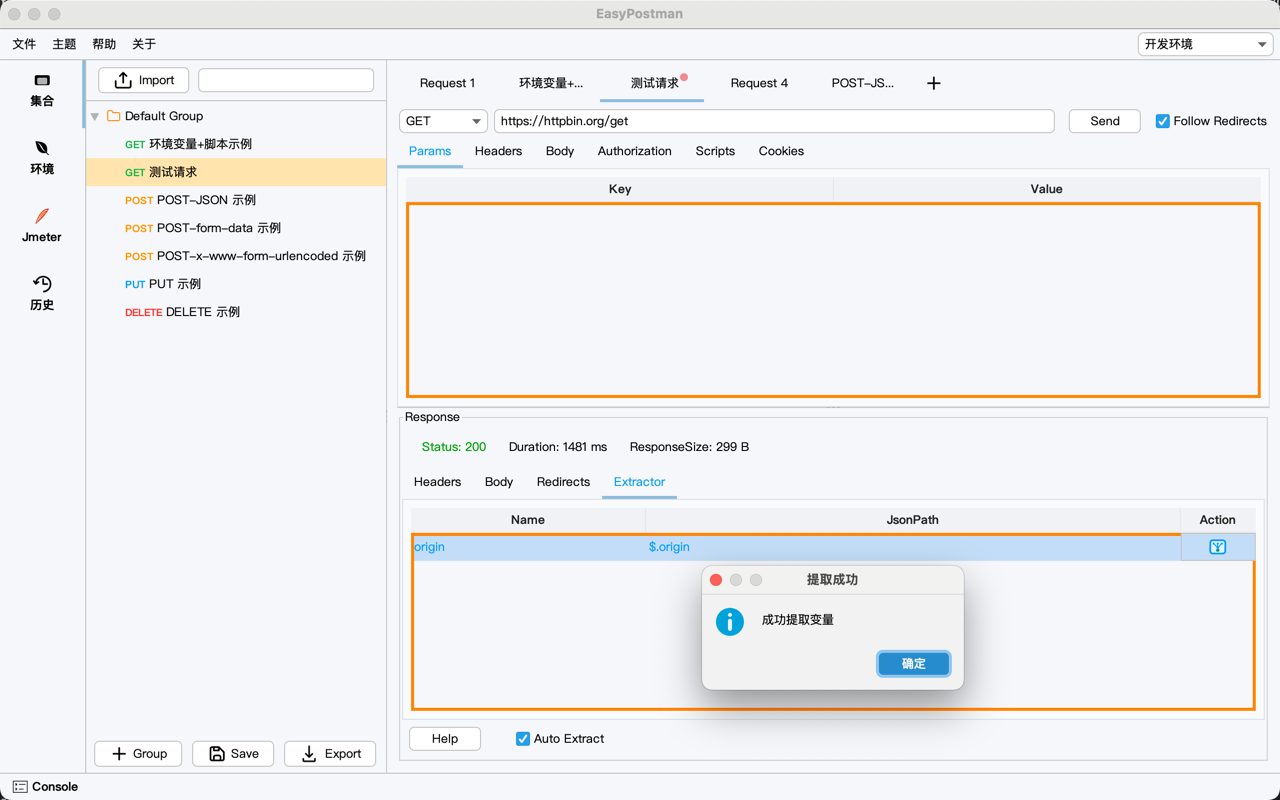1280x800 pixels.
Task: Open the 开发环境 environment dropdown
Action: pos(1205,44)
